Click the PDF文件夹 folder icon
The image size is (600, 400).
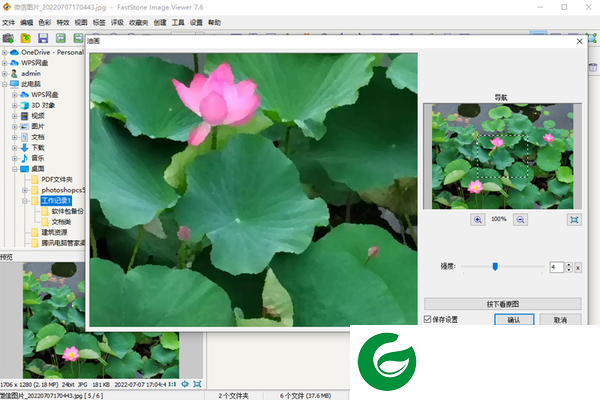pos(35,179)
